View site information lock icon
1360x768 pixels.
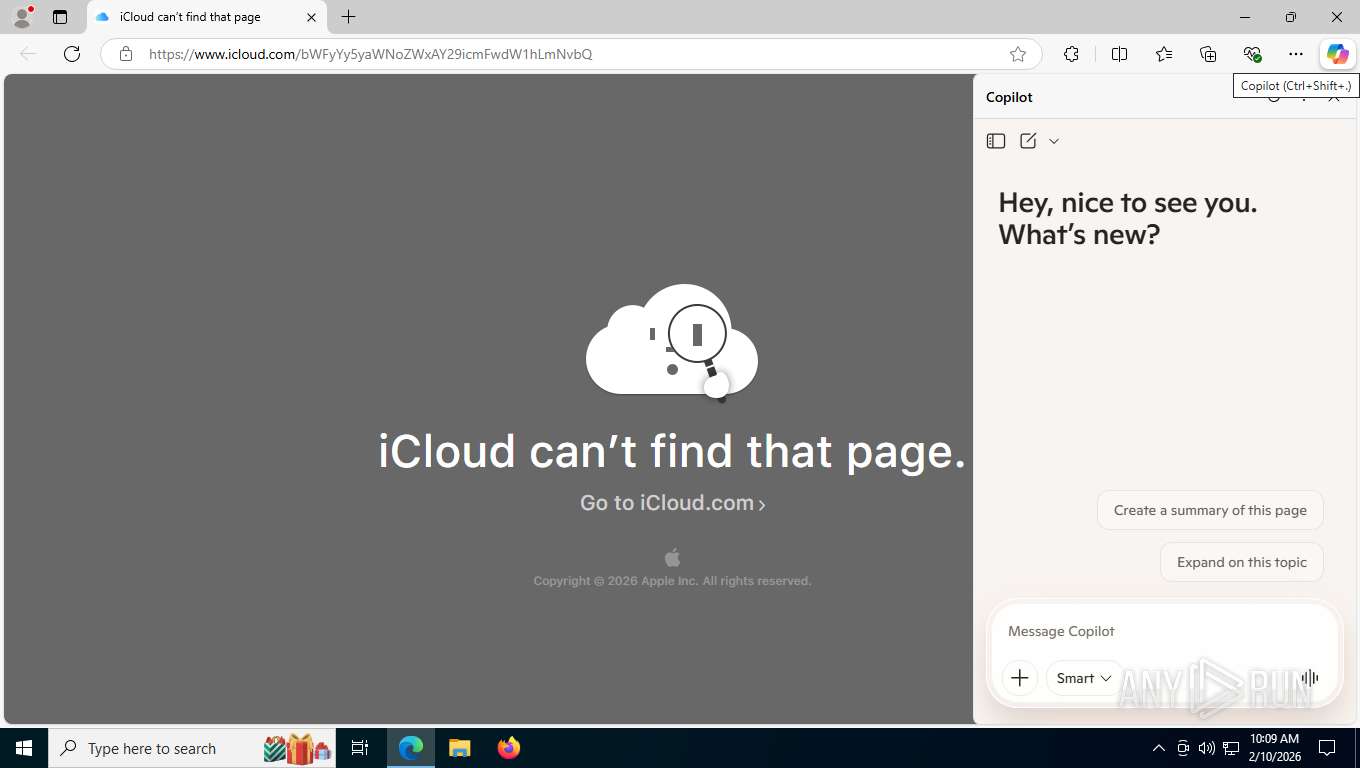point(125,54)
